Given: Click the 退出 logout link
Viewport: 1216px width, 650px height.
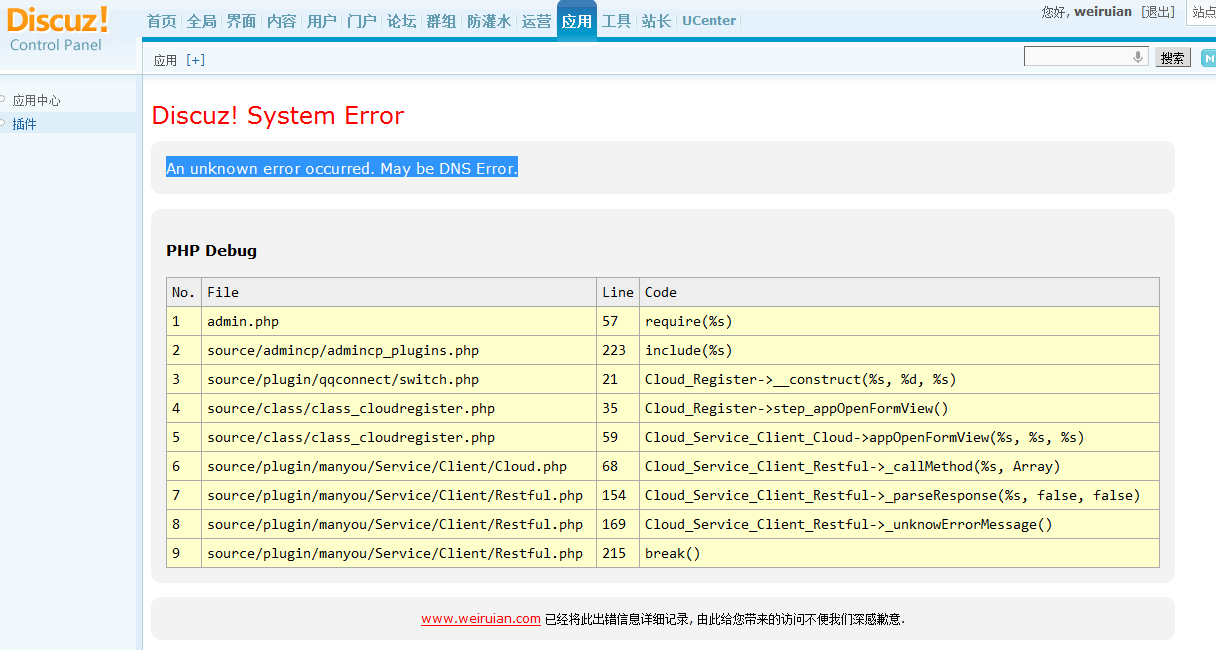Looking at the screenshot, I should pyautogui.click(x=1158, y=12).
